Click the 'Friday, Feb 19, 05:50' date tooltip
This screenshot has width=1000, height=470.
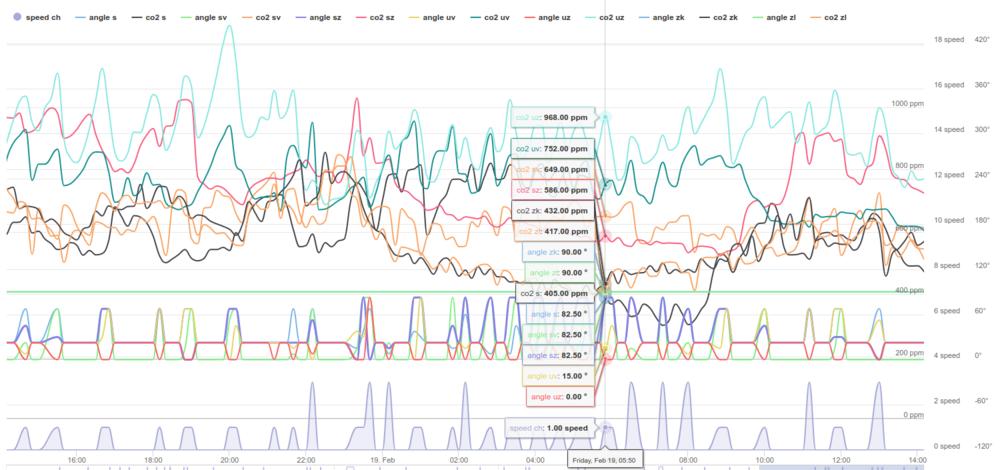605,459
